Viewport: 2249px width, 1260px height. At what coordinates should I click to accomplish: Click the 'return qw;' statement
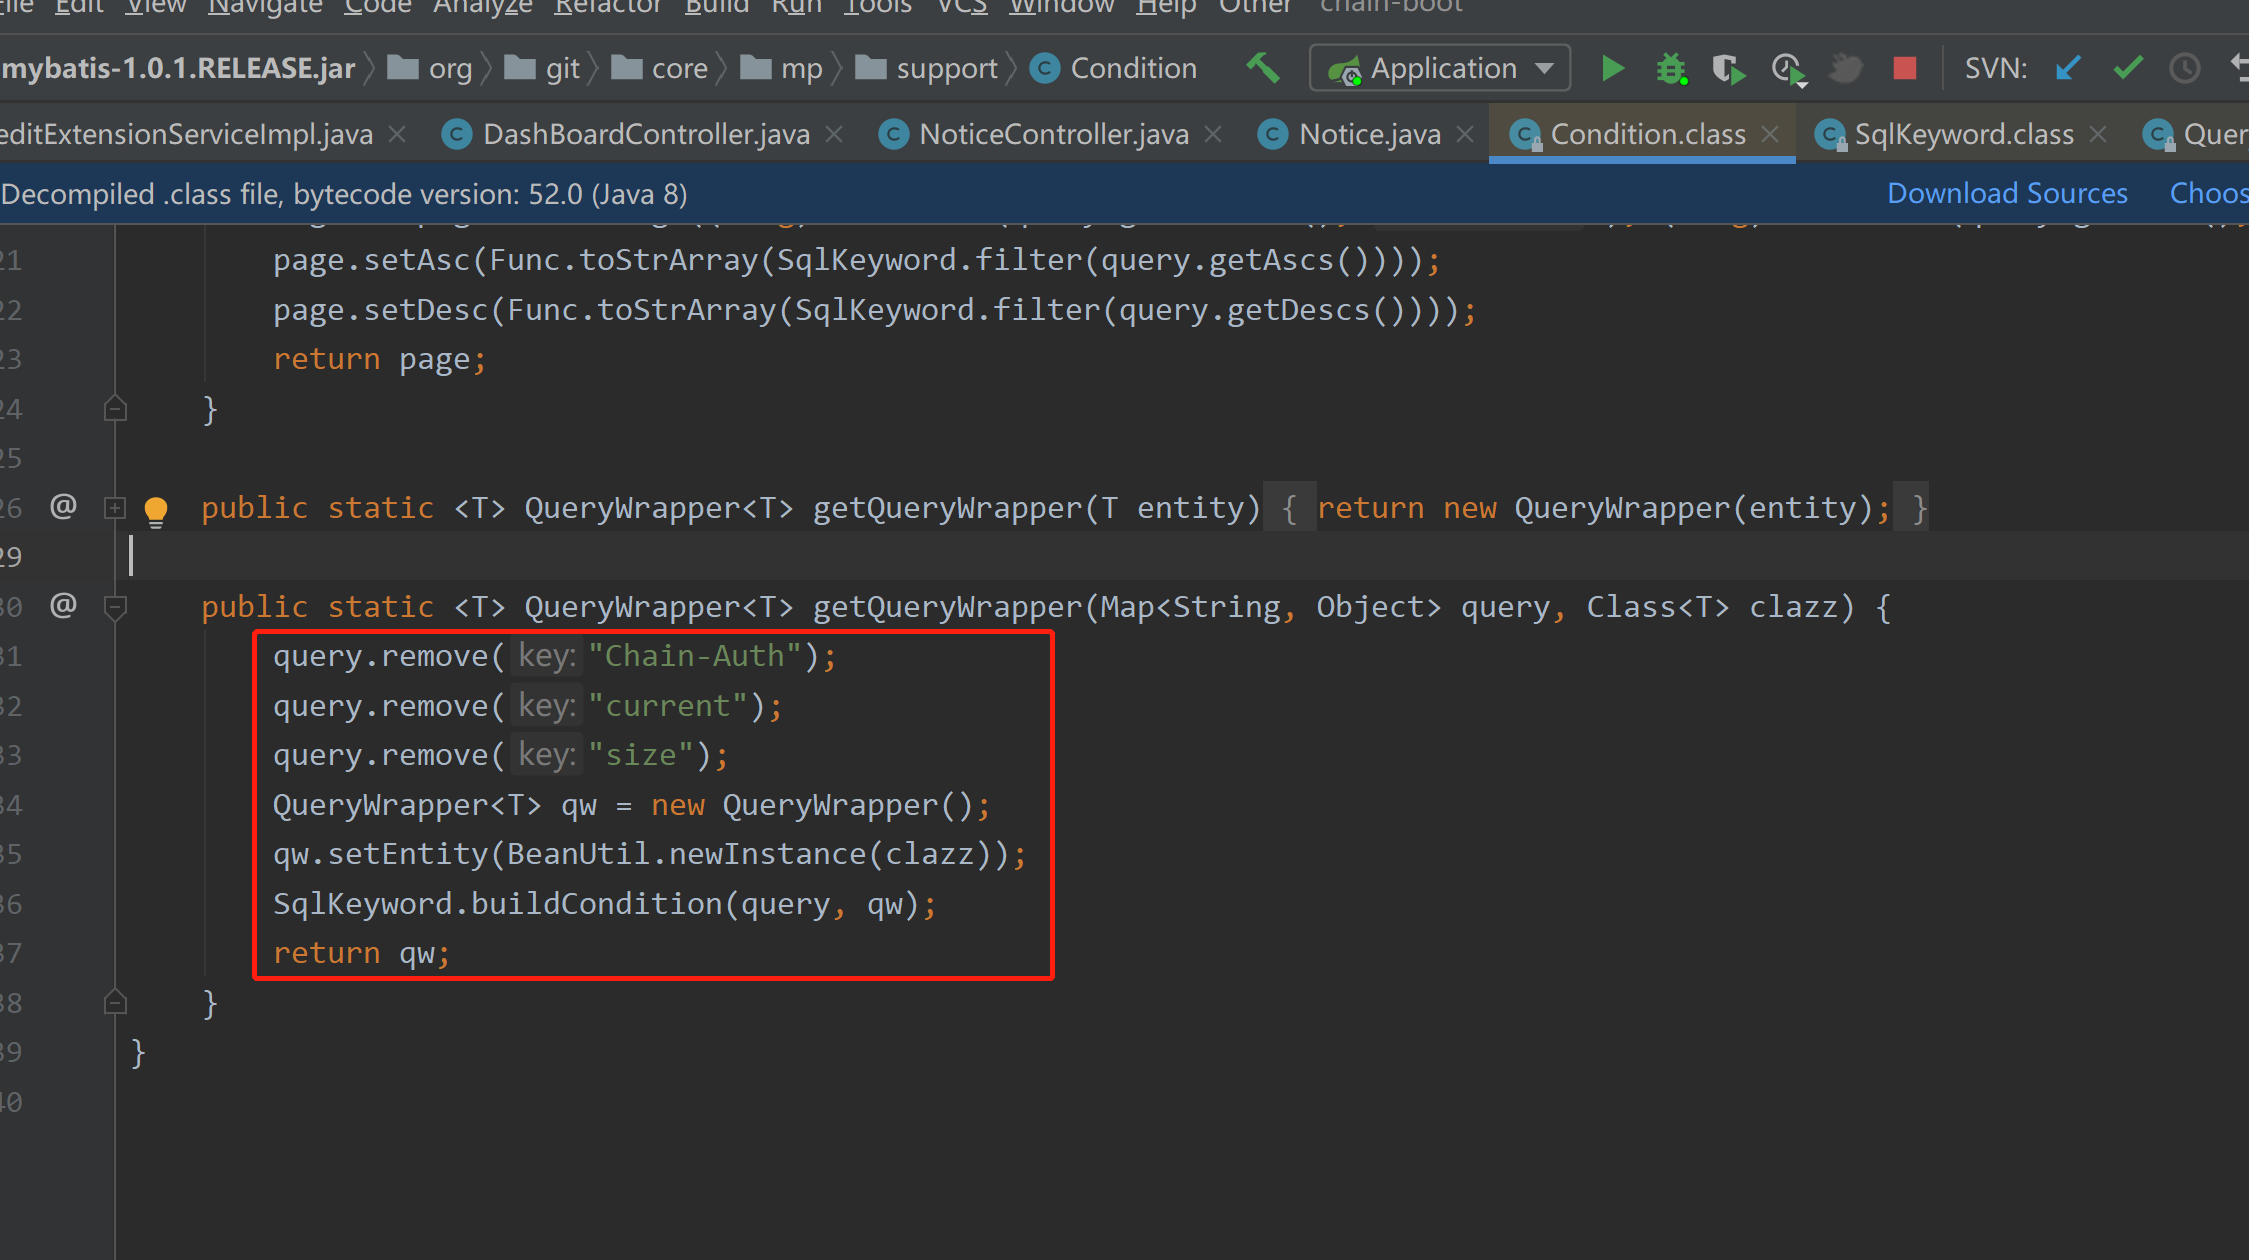[x=362, y=953]
